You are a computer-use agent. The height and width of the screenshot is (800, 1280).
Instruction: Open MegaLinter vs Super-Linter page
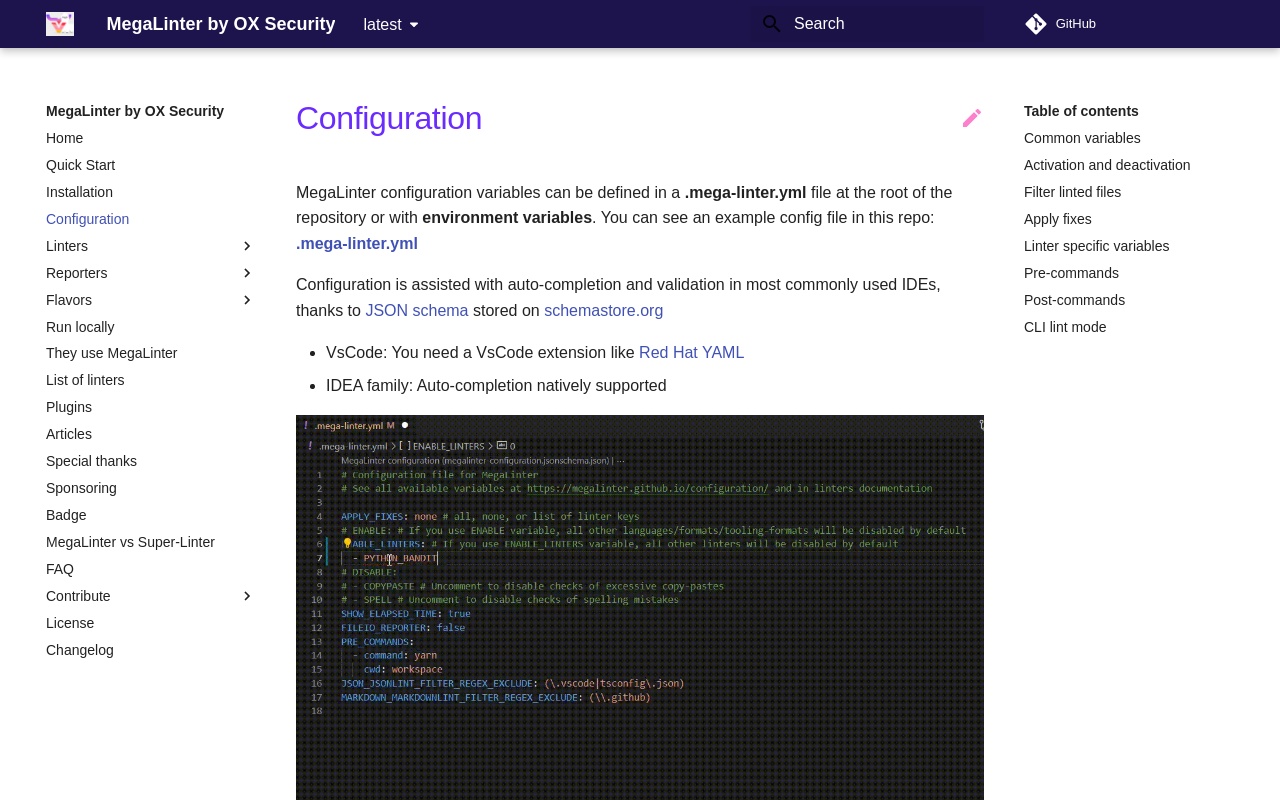point(130,542)
